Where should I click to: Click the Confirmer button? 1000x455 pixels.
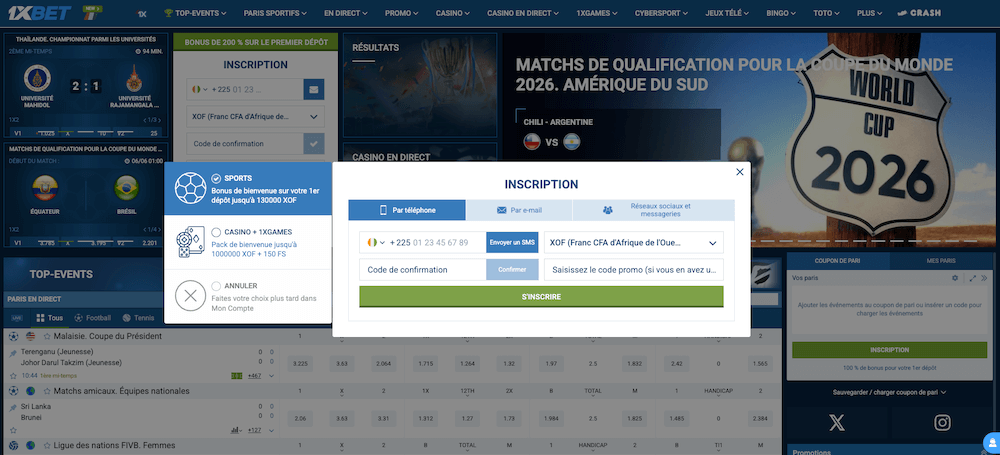(x=512, y=269)
